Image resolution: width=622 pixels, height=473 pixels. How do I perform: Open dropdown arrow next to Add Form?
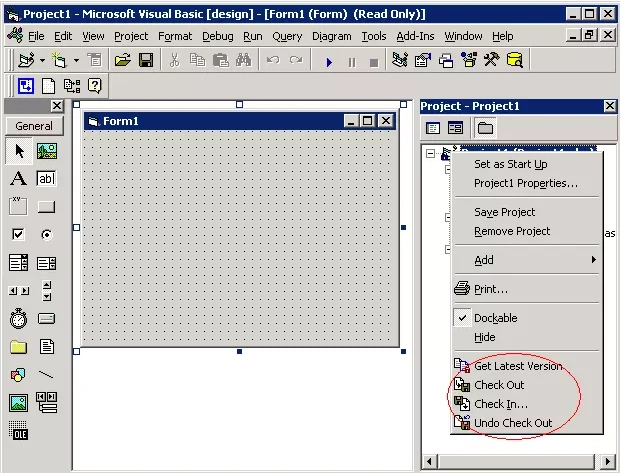[76, 61]
